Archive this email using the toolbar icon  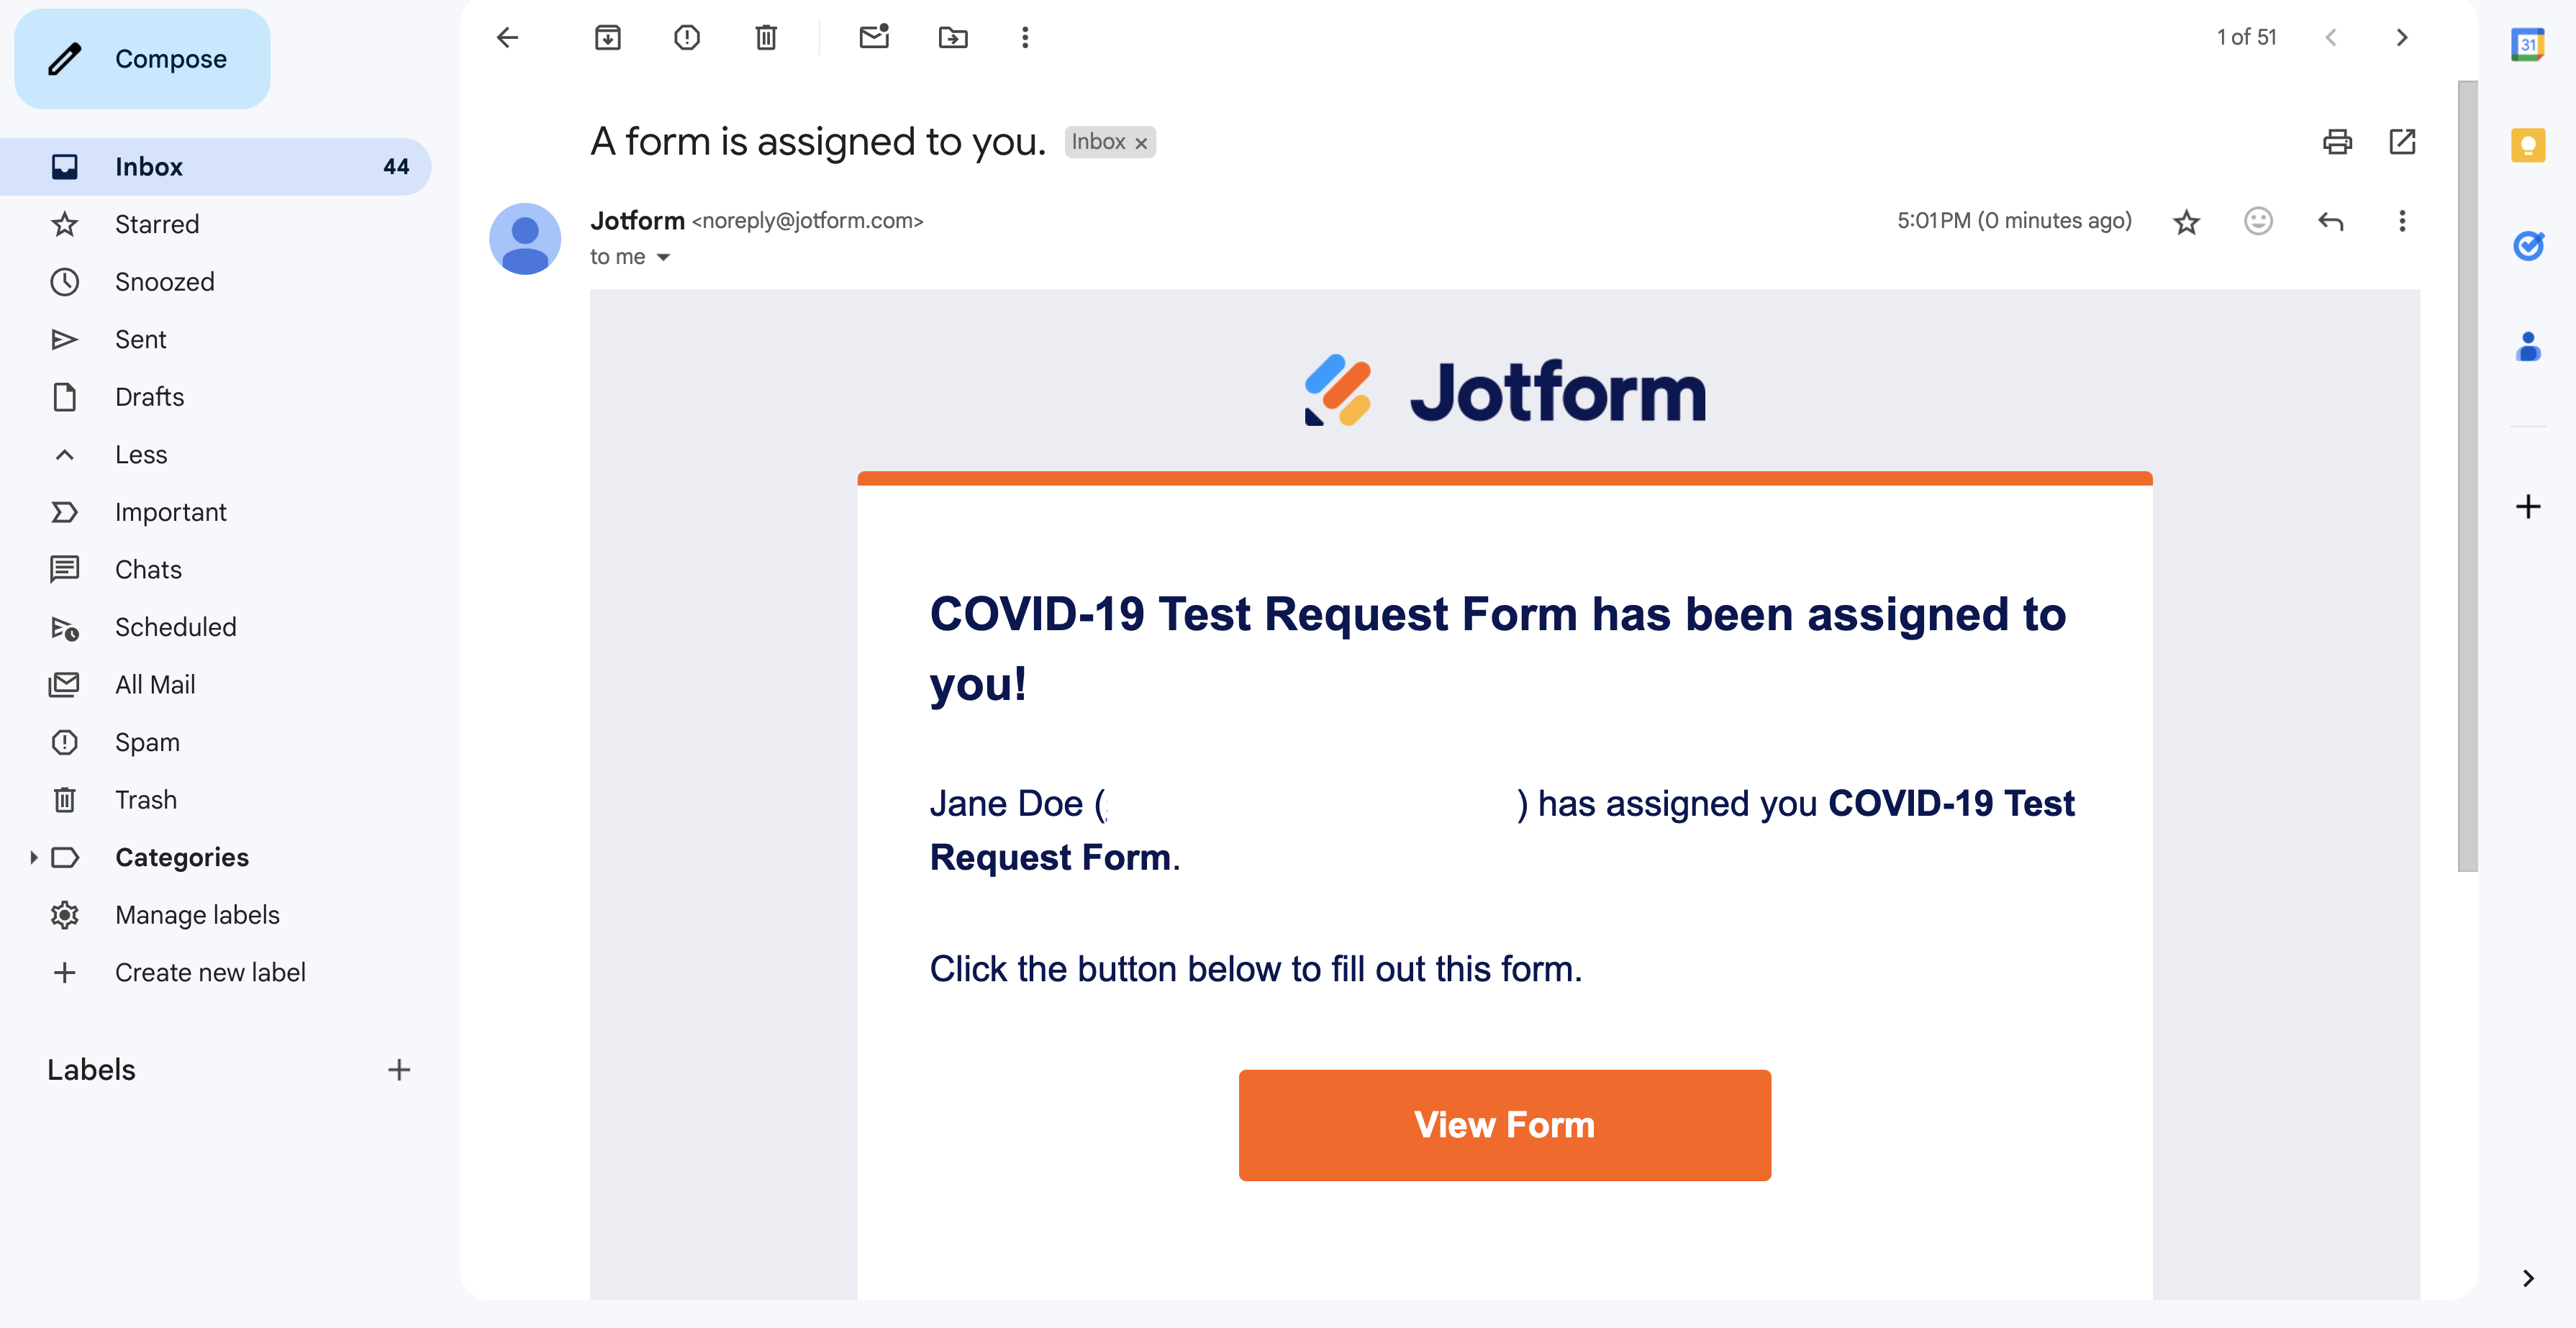click(x=608, y=38)
